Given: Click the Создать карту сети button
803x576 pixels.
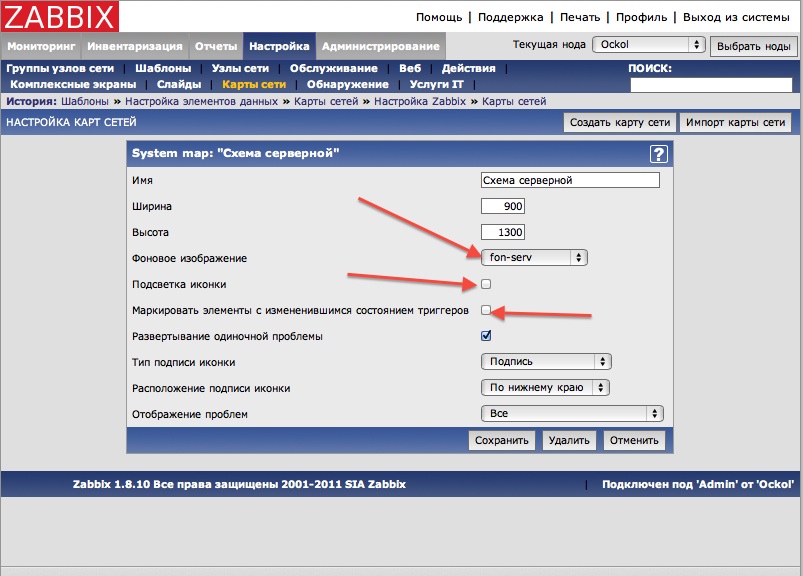Looking at the screenshot, I should 619,122.
